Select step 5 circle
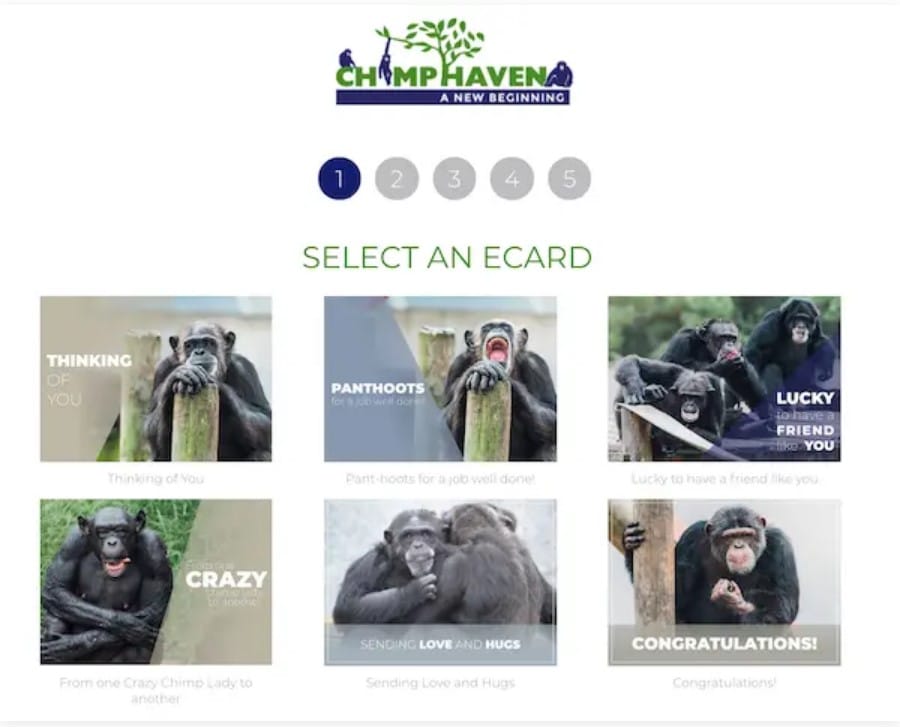Screen dimensions: 900x727 [x=569, y=178]
